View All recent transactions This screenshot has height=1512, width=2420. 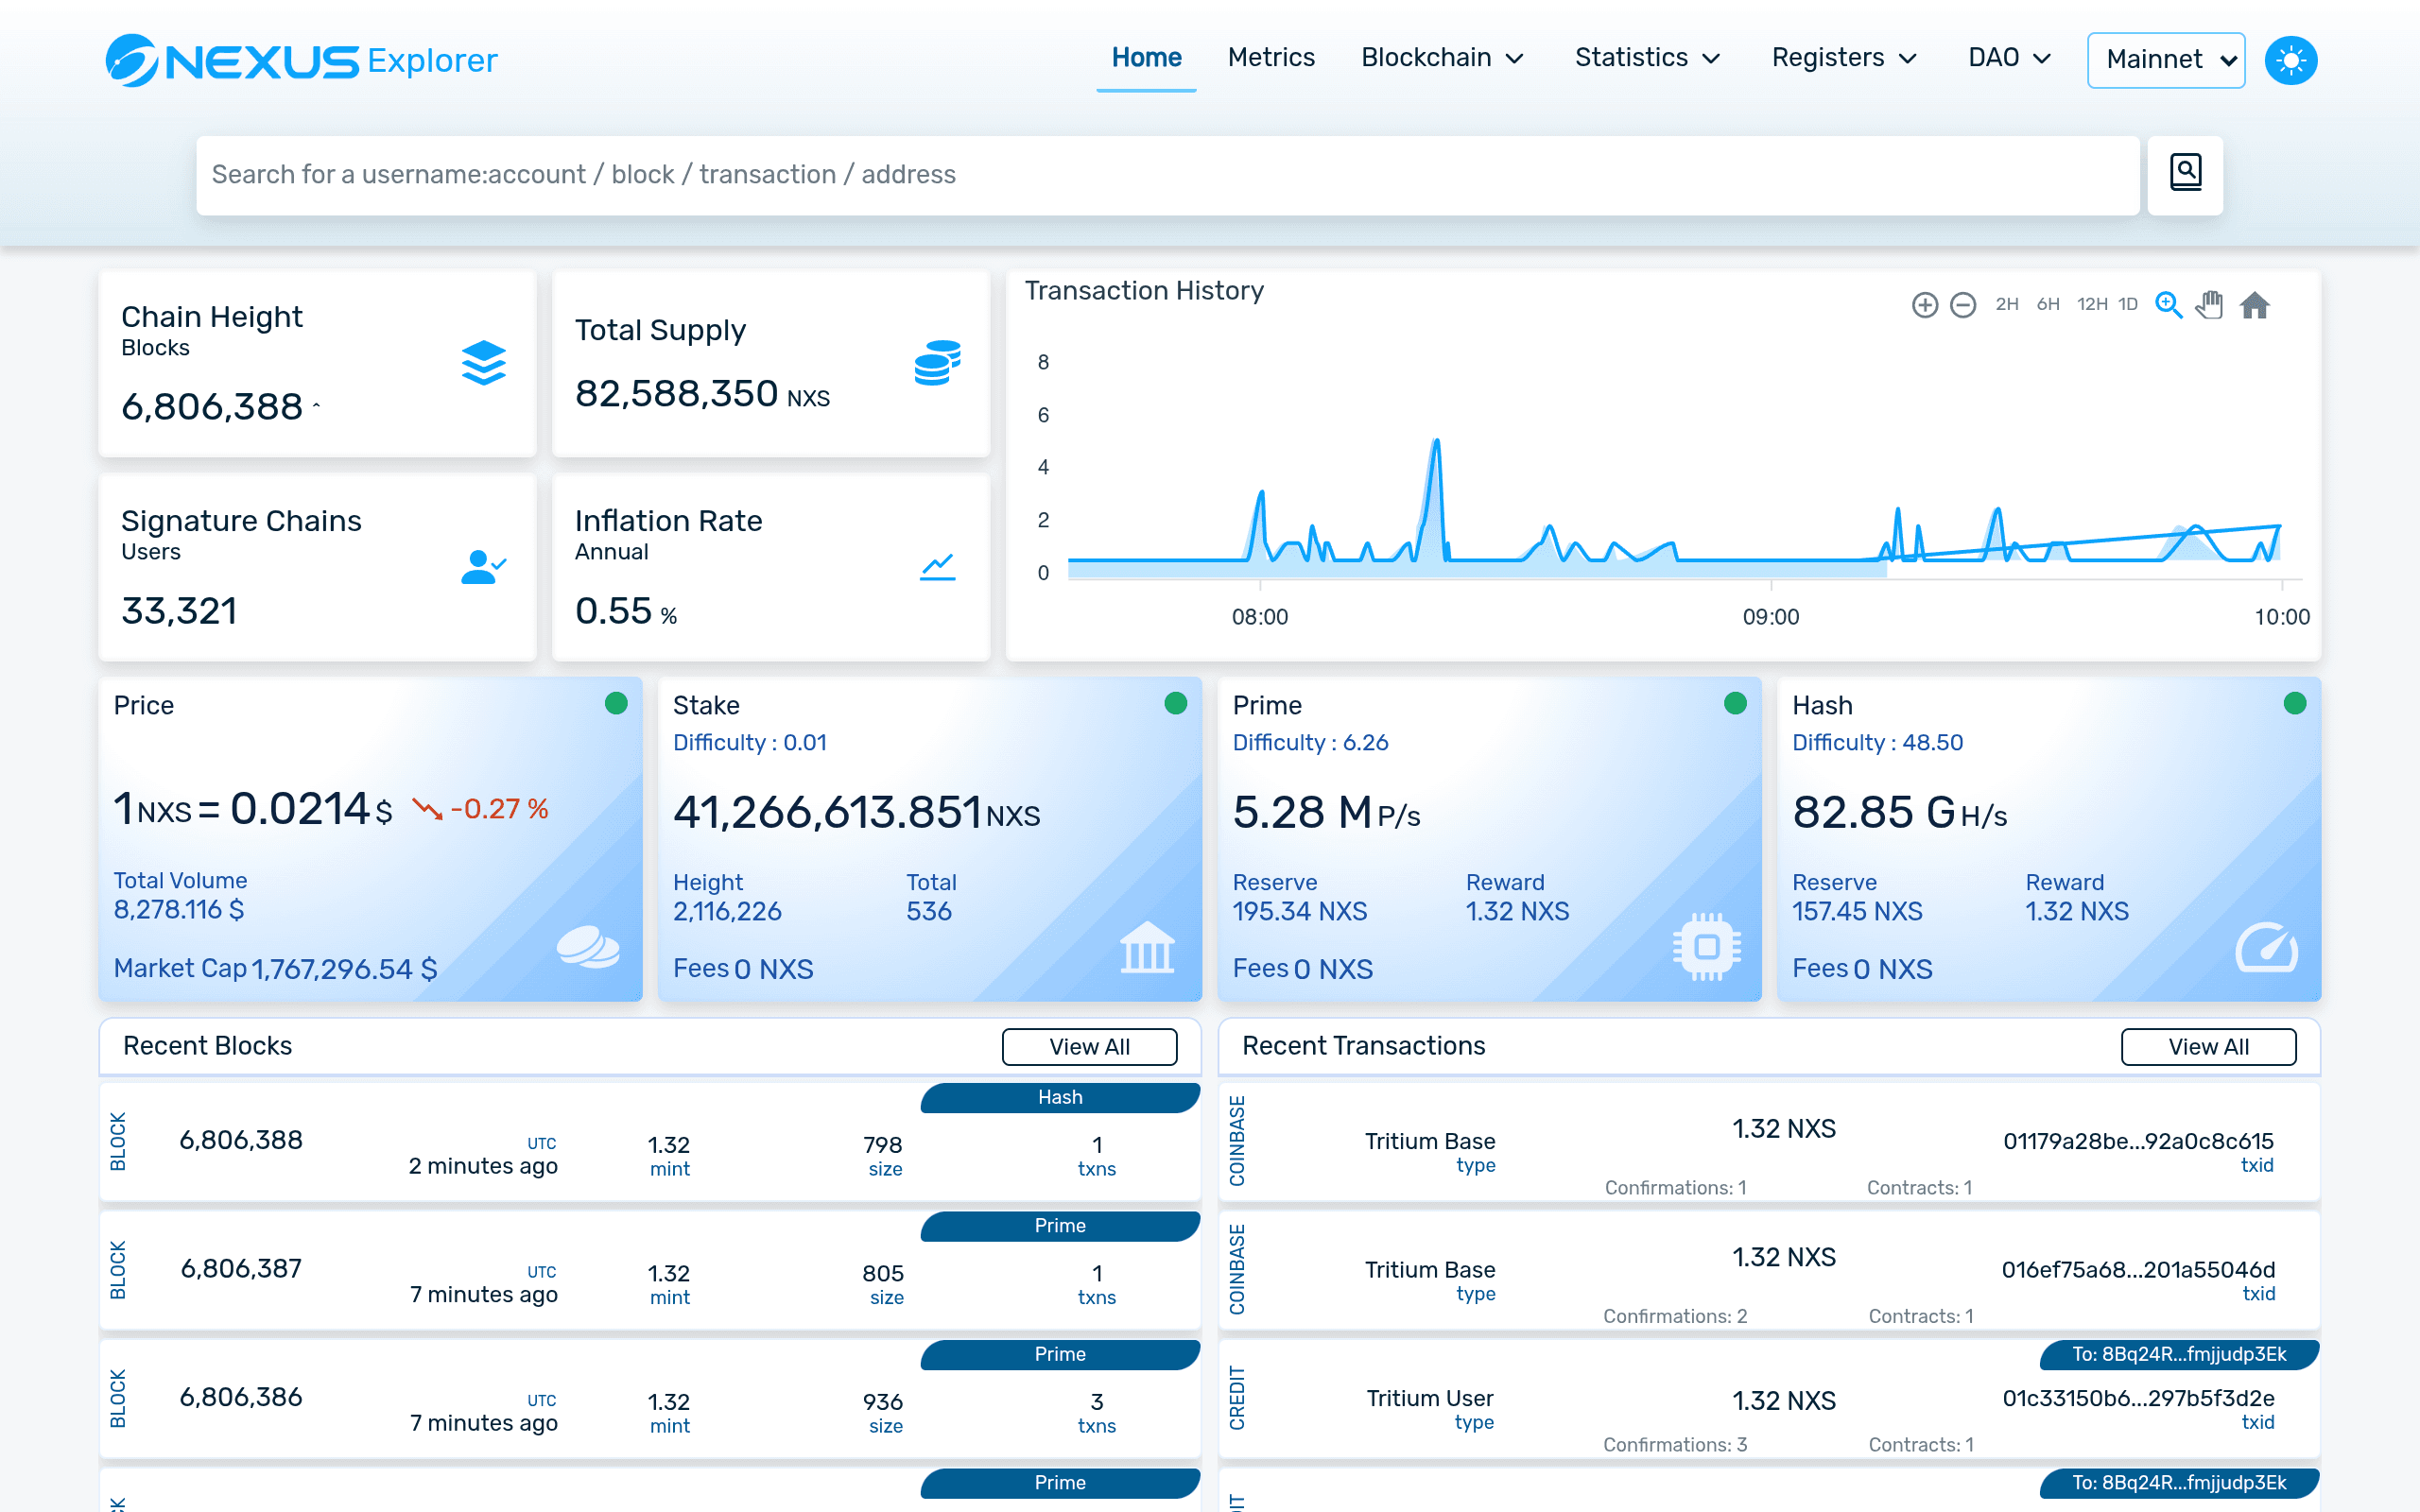point(2208,1046)
